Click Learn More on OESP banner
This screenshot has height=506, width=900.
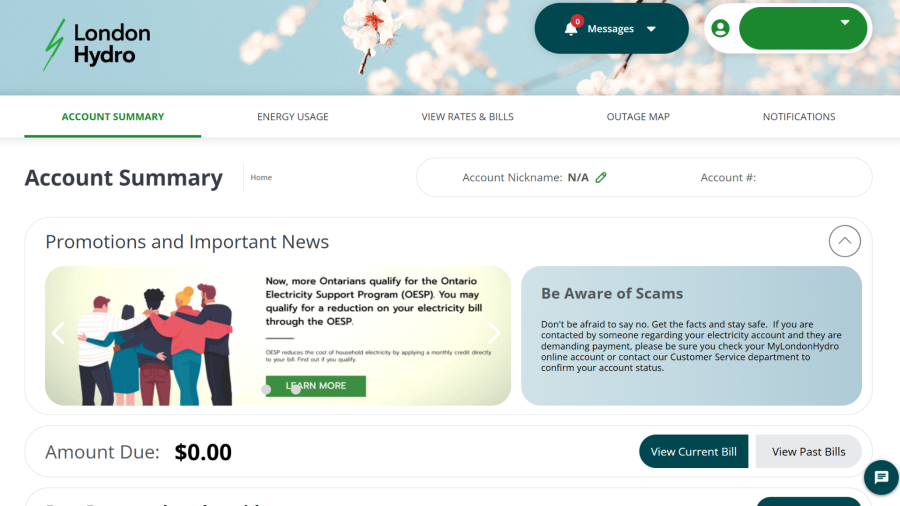[316, 386]
